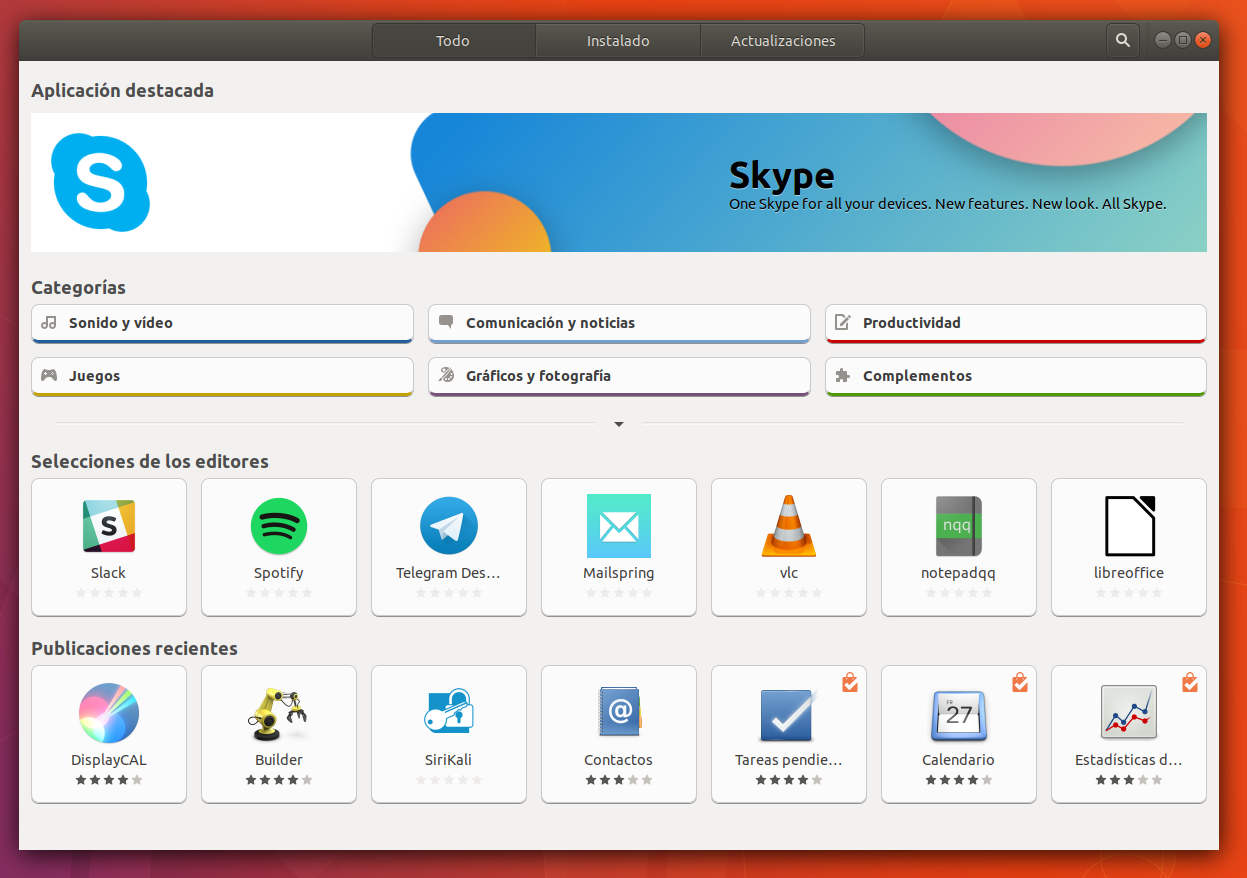Click the Calendario name label

[959, 760]
